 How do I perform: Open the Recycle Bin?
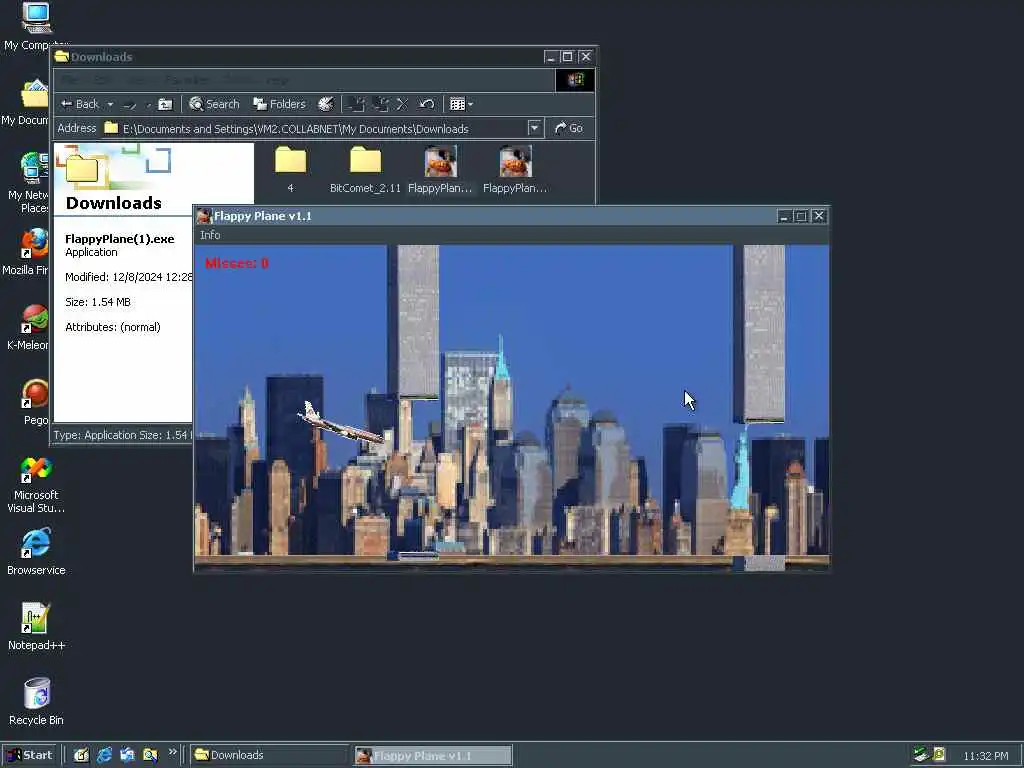36,702
